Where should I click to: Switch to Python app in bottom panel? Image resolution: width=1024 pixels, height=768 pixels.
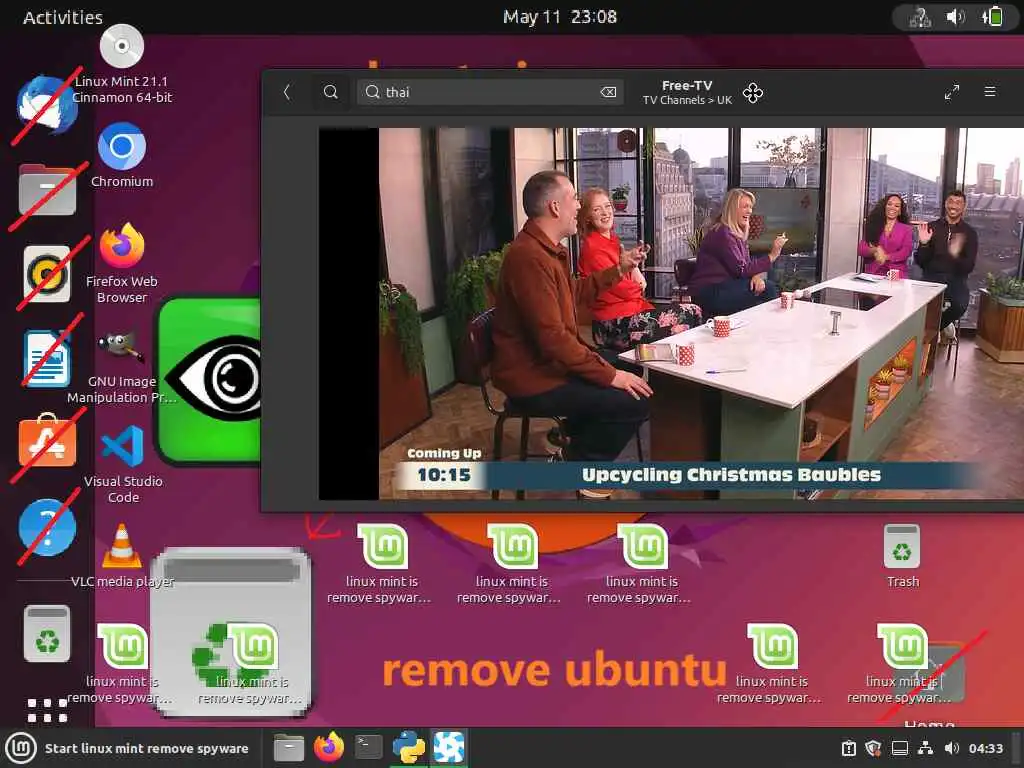pos(409,747)
